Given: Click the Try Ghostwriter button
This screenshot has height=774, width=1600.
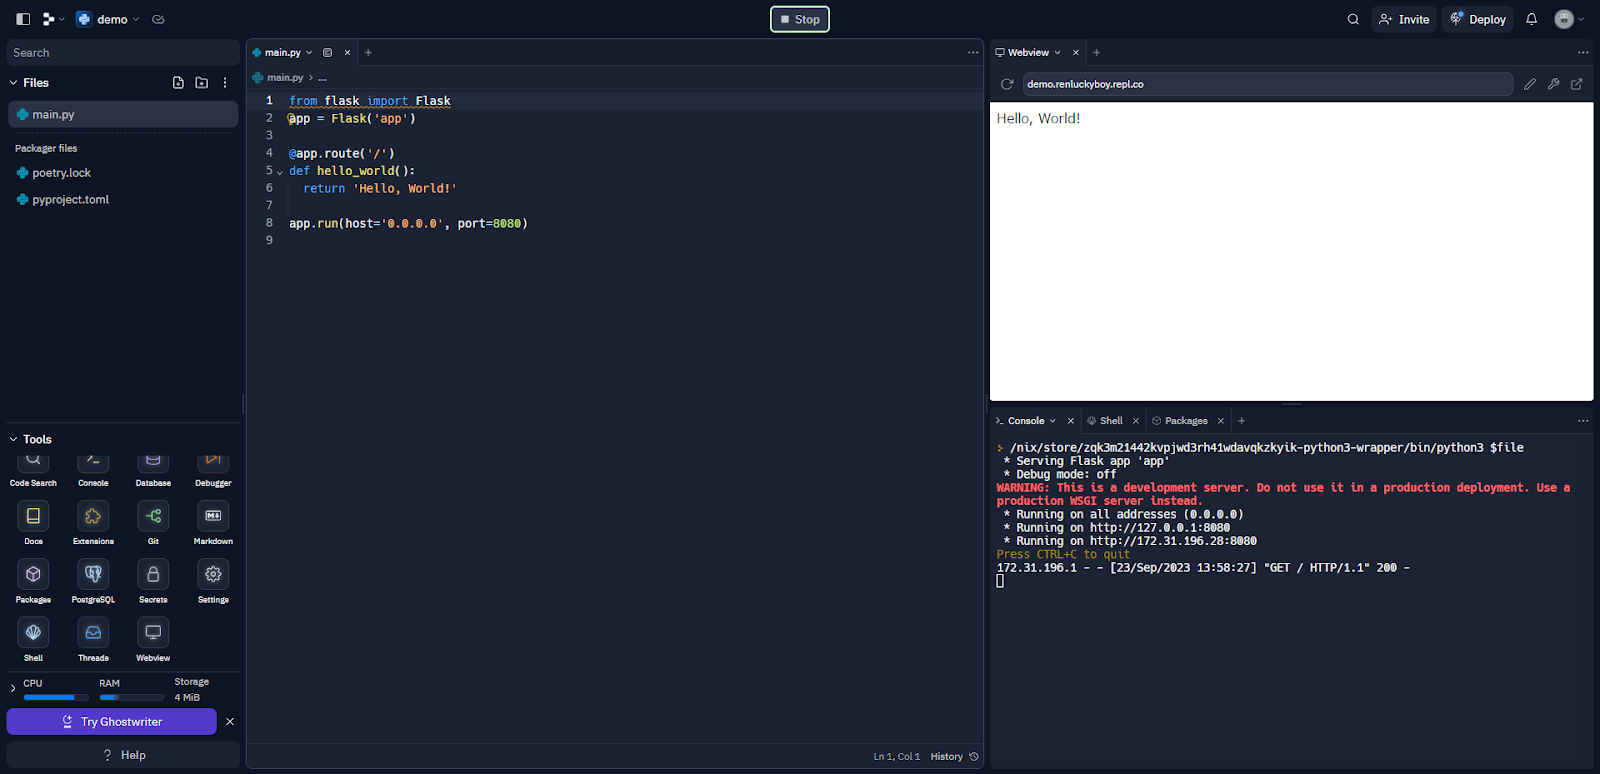Looking at the screenshot, I should (112, 722).
